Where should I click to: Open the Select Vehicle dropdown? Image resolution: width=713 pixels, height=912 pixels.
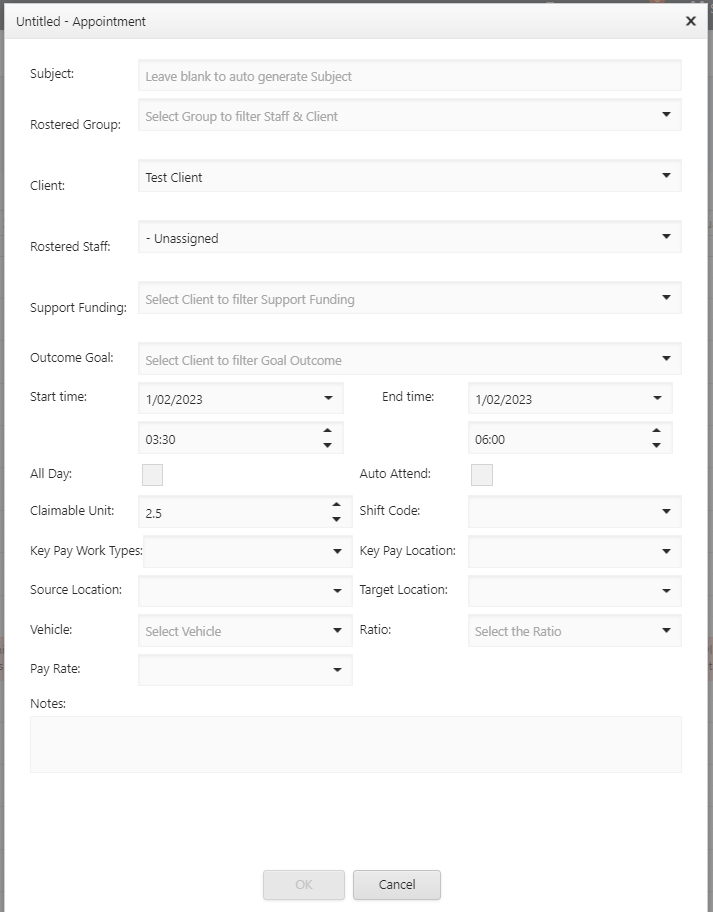[x=245, y=630]
